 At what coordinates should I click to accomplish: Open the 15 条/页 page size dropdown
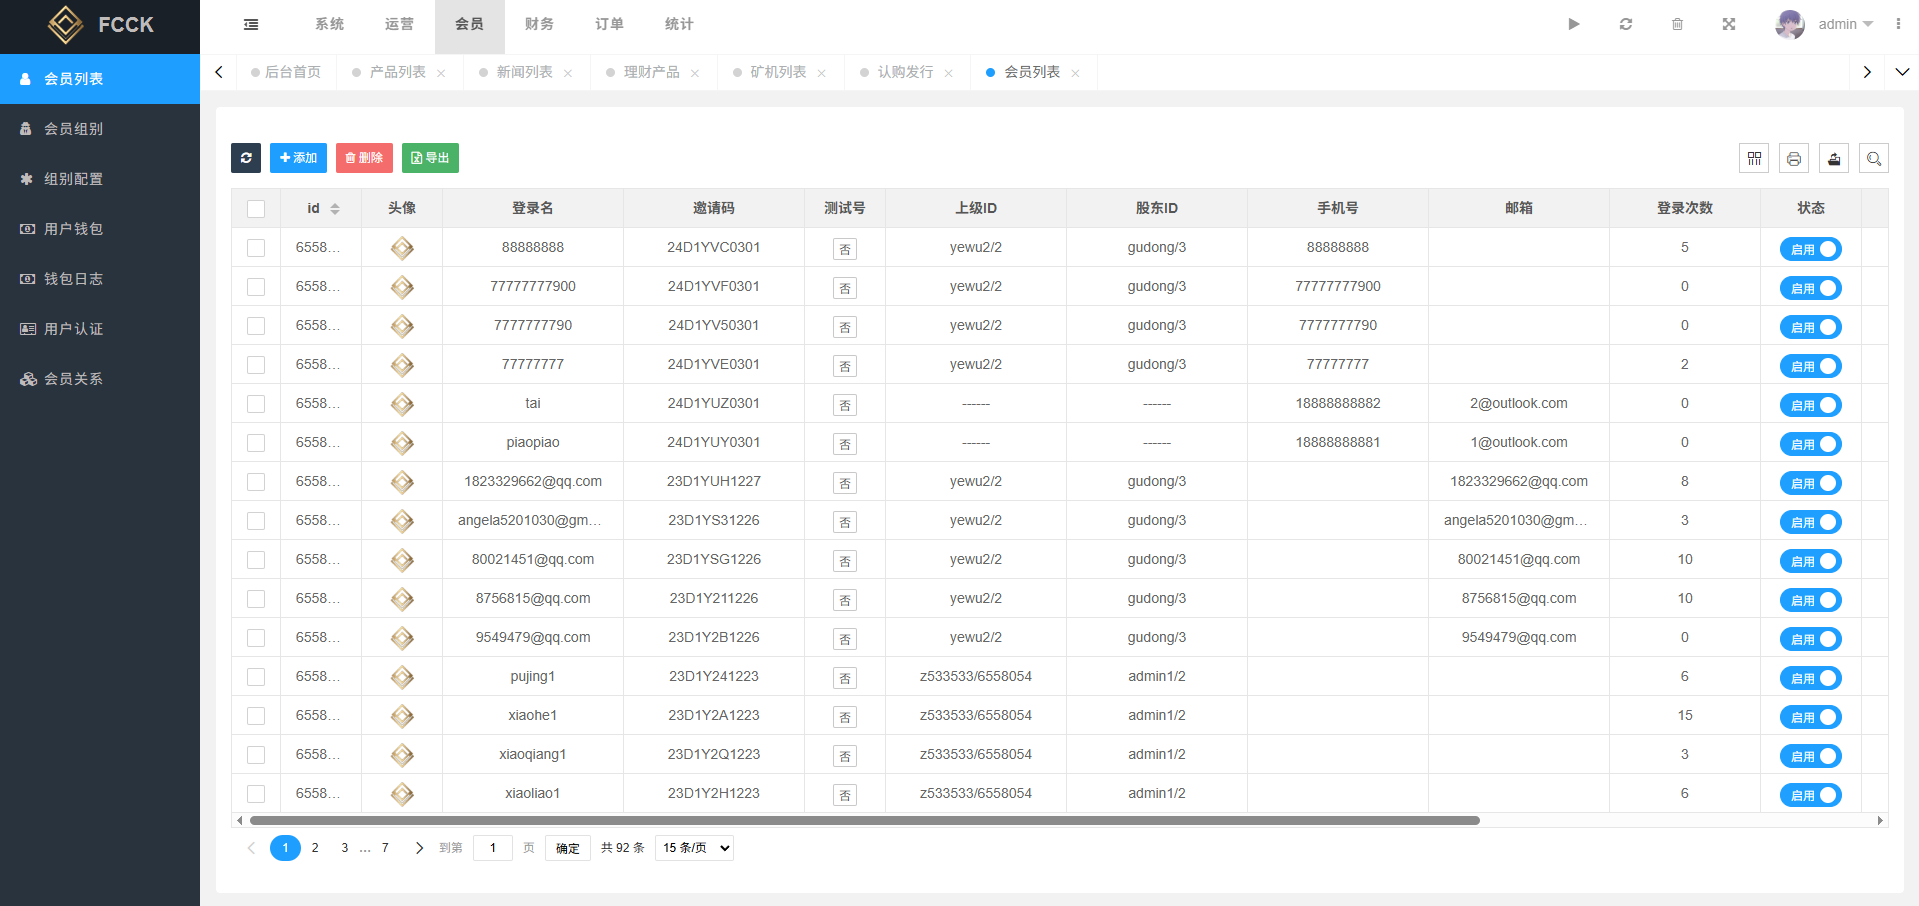pos(695,848)
